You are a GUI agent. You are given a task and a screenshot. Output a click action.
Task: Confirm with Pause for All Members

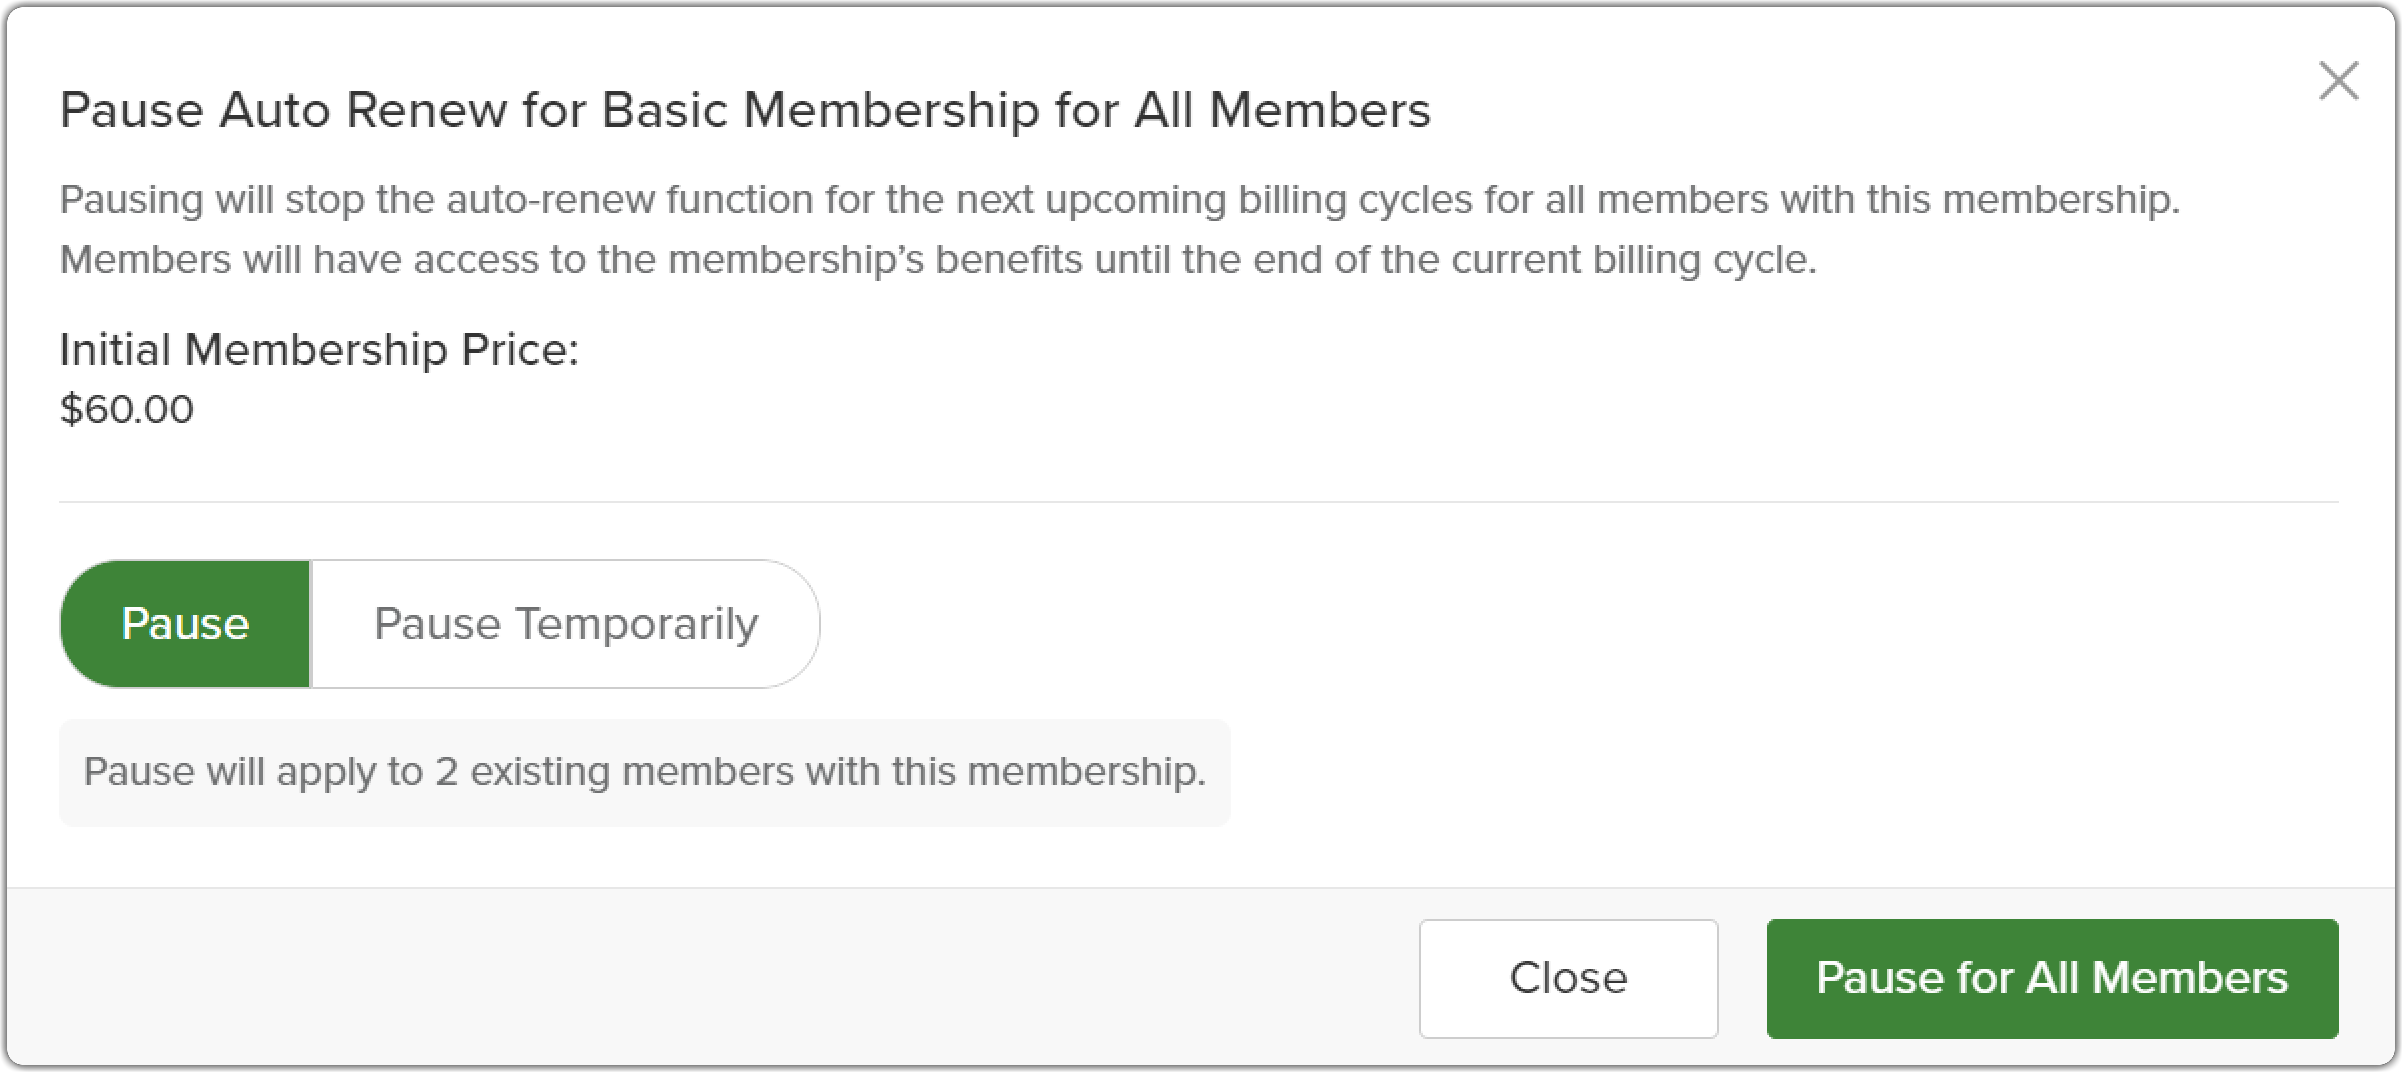pos(2052,978)
